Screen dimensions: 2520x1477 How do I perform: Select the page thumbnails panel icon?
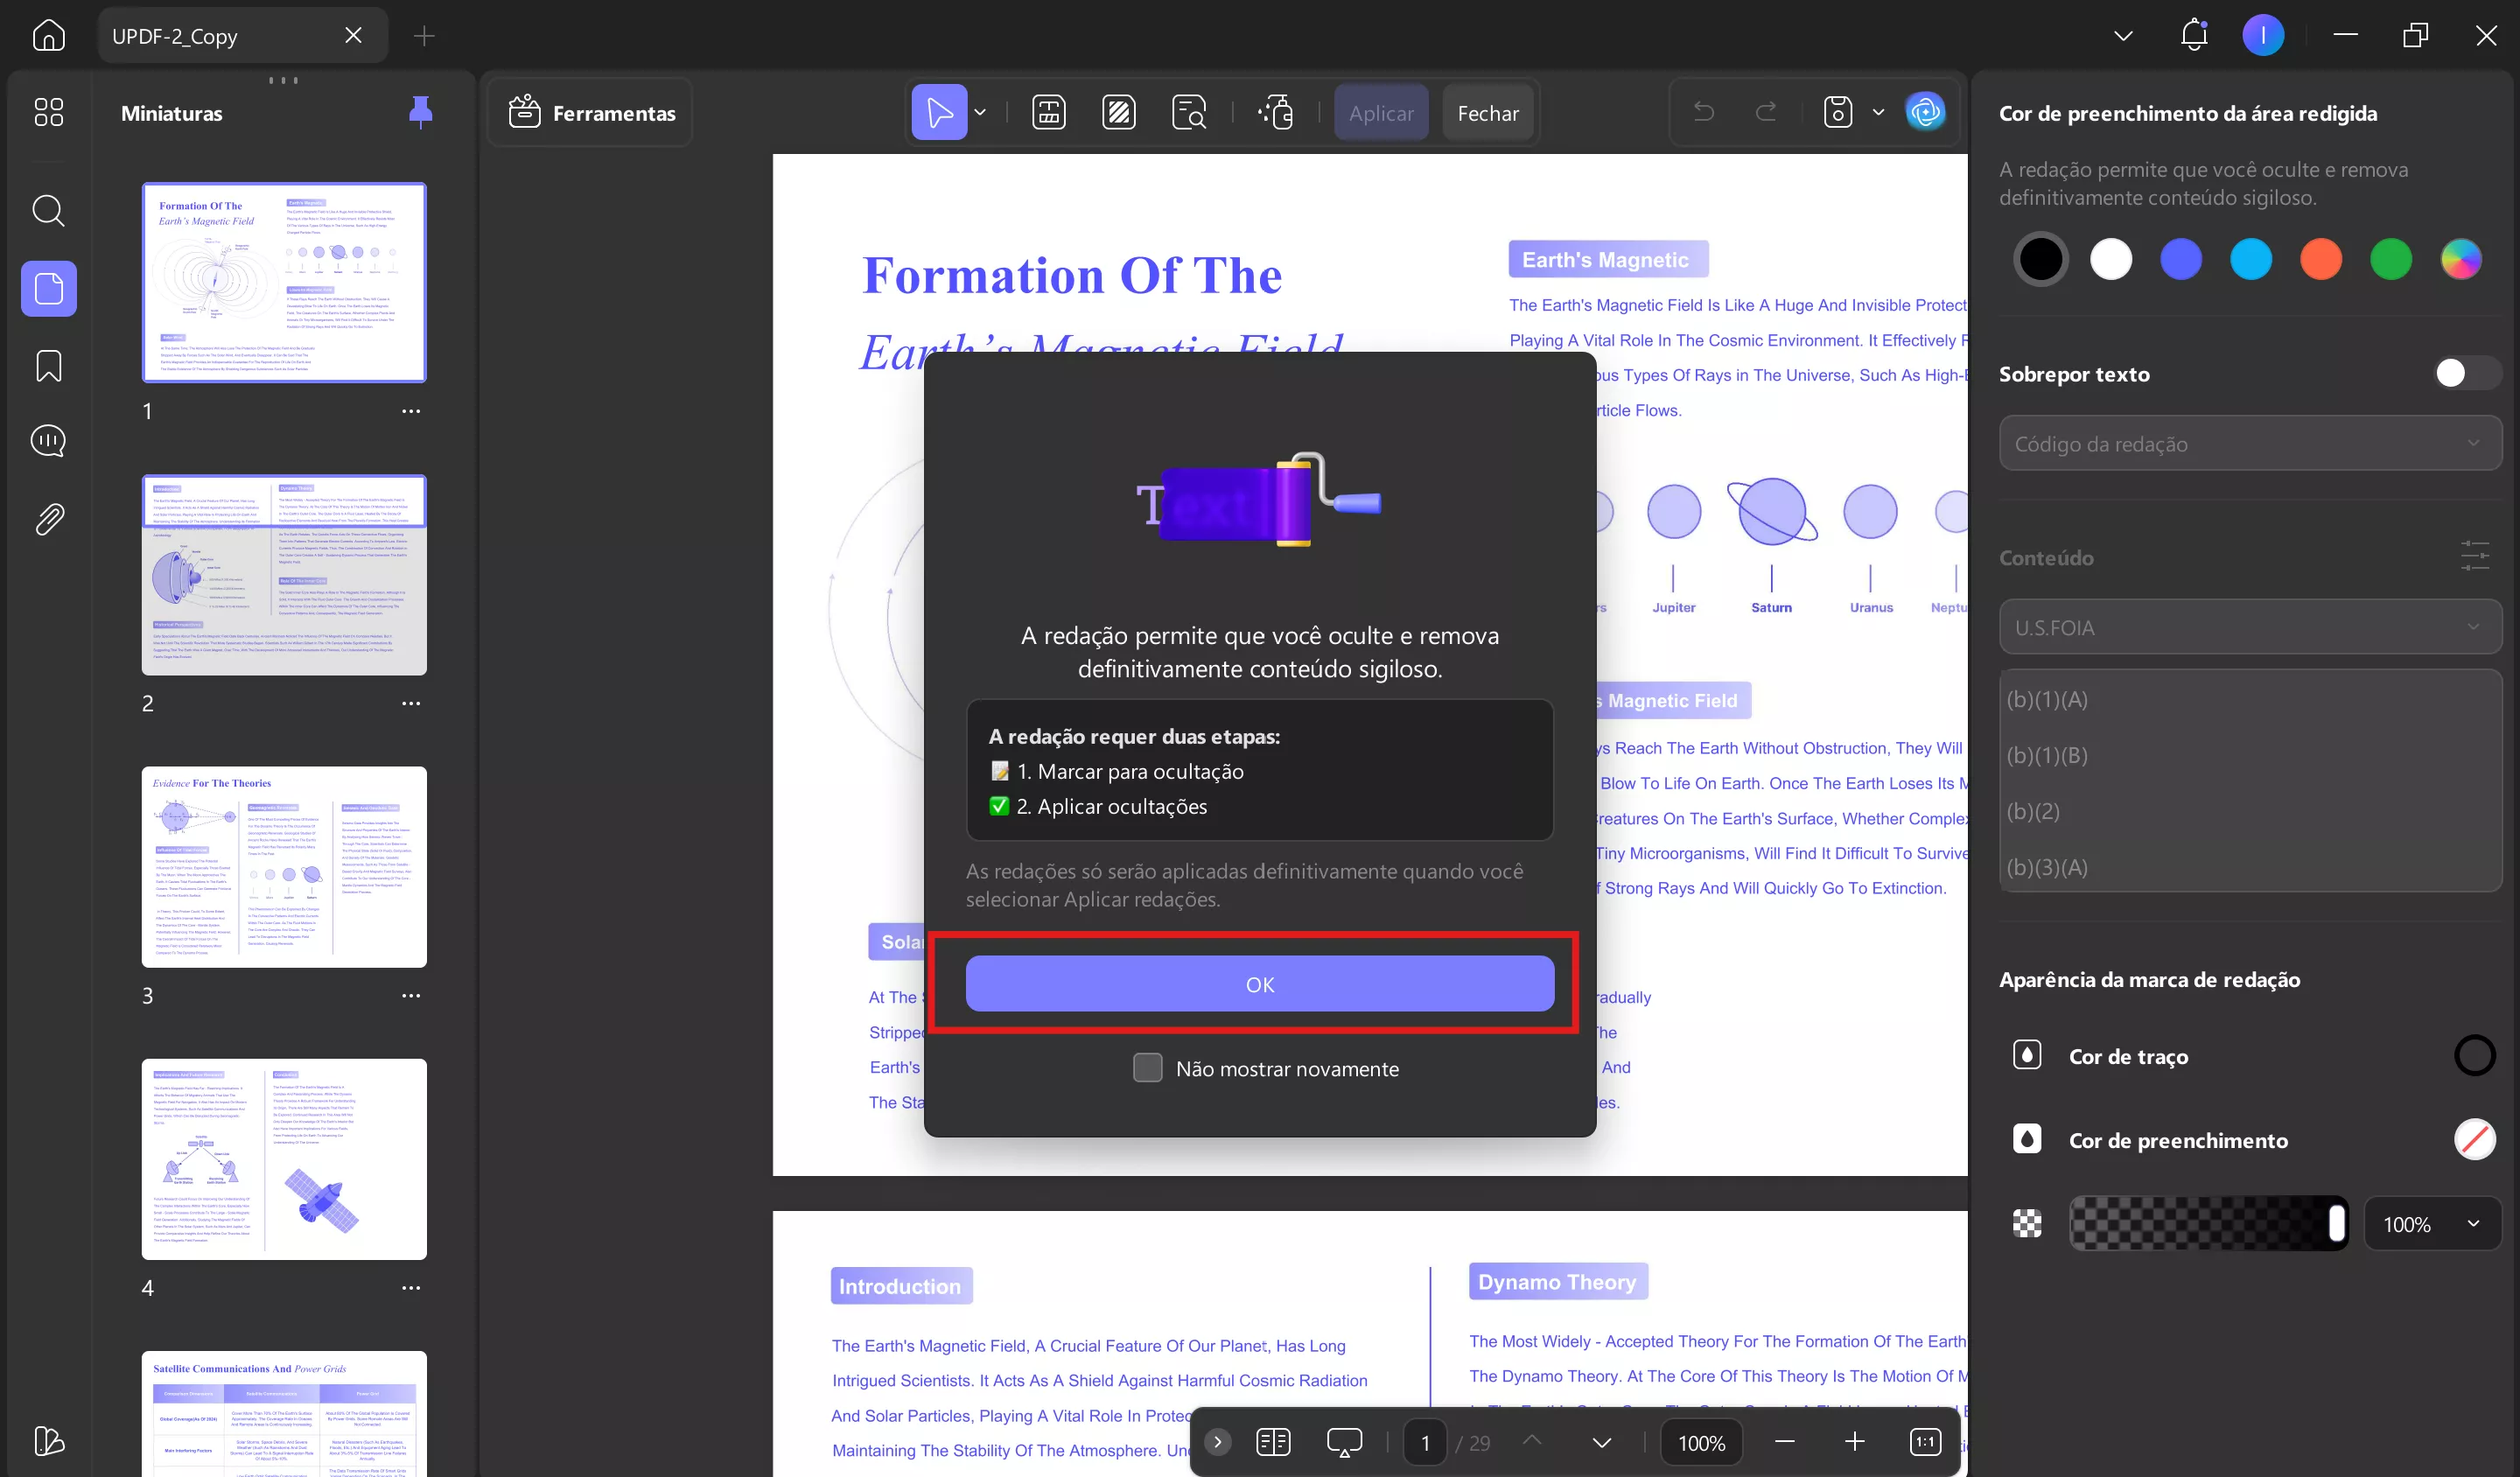(48, 289)
